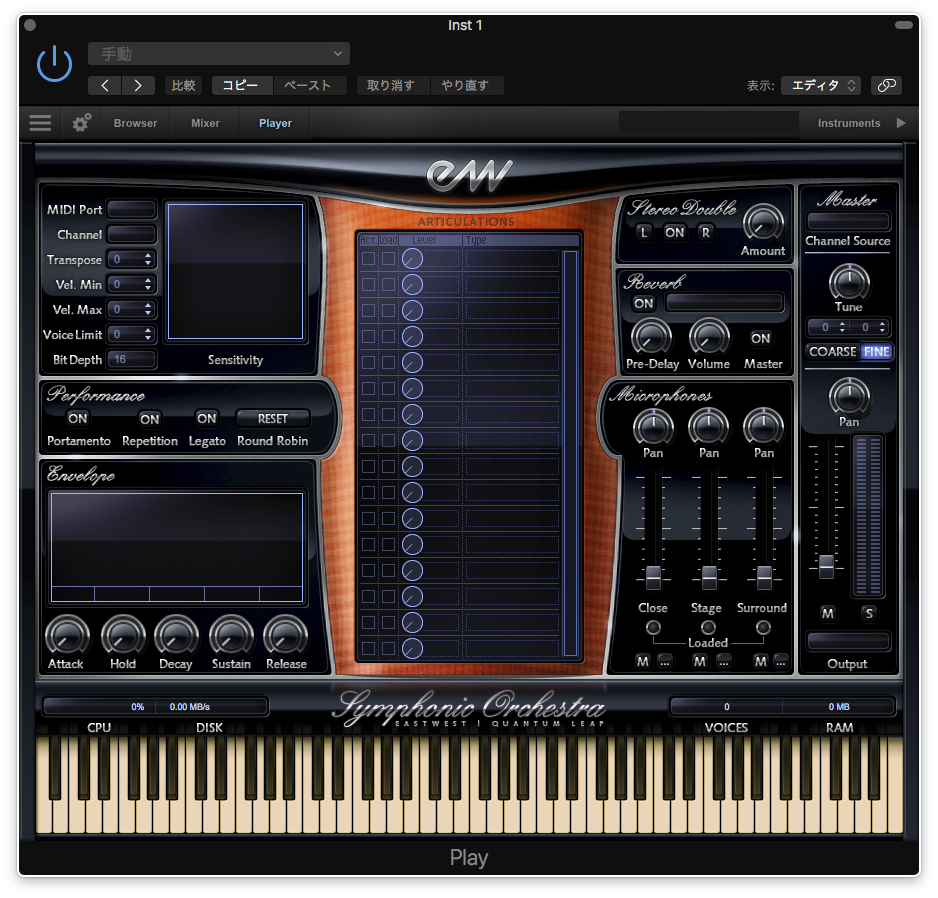Click the 比較 compare button
Image resolution: width=938 pixels, height=898 pixels.
[x=184, y=86]
